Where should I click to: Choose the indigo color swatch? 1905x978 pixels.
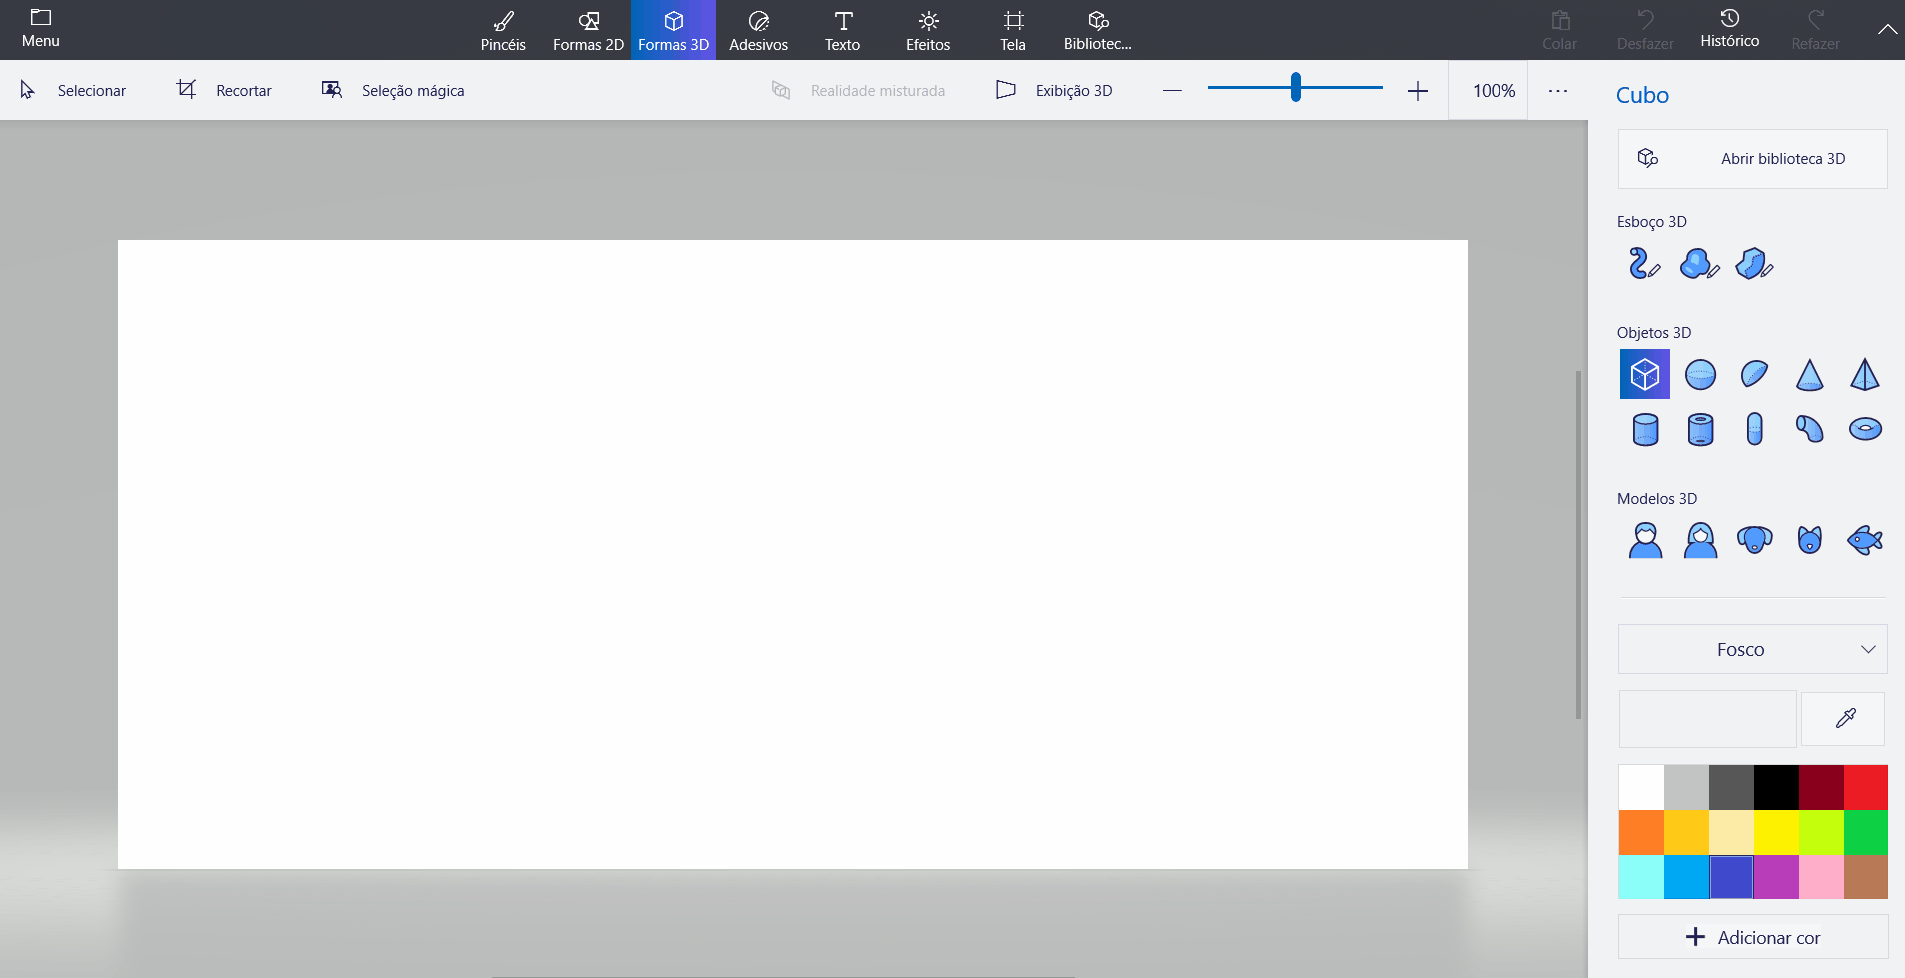1731,877
